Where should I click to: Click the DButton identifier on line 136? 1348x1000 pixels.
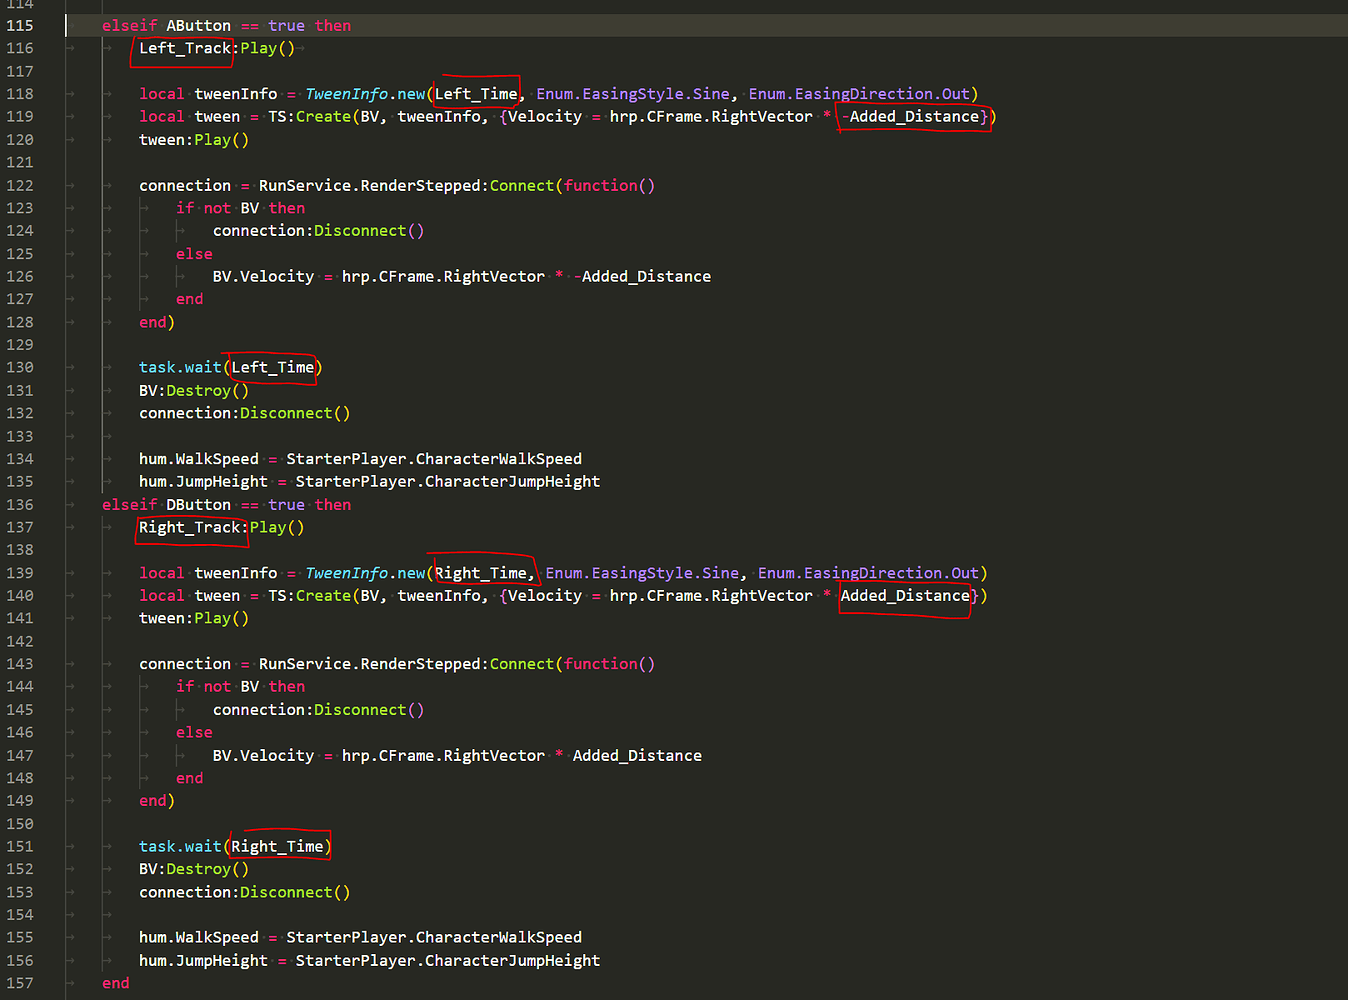click(x=198, y=504)
